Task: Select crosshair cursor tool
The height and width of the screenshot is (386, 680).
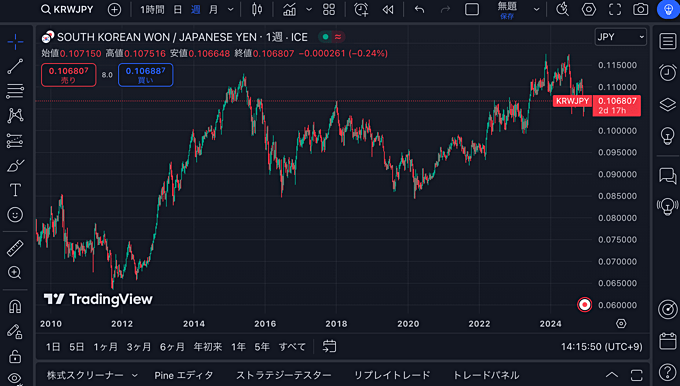Action: (x=15, y=42)
